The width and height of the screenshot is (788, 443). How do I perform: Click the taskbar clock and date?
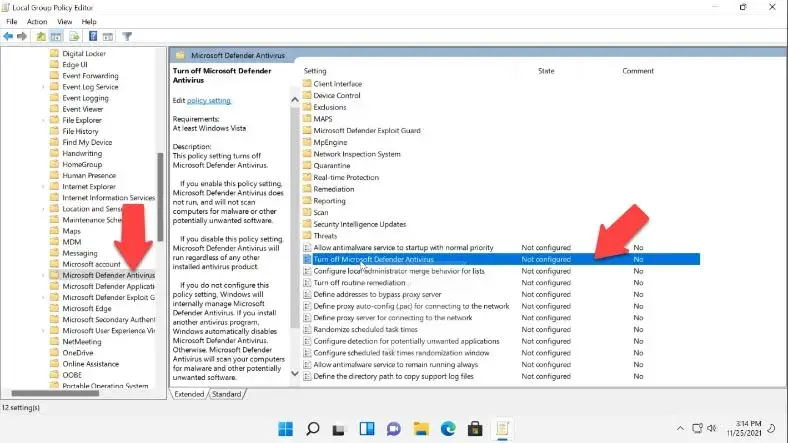(x=744, y=428)
